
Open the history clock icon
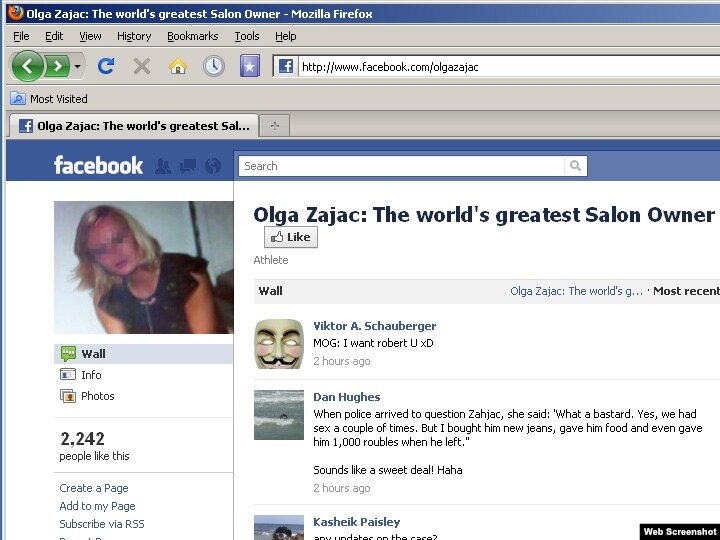pos(214,67)
